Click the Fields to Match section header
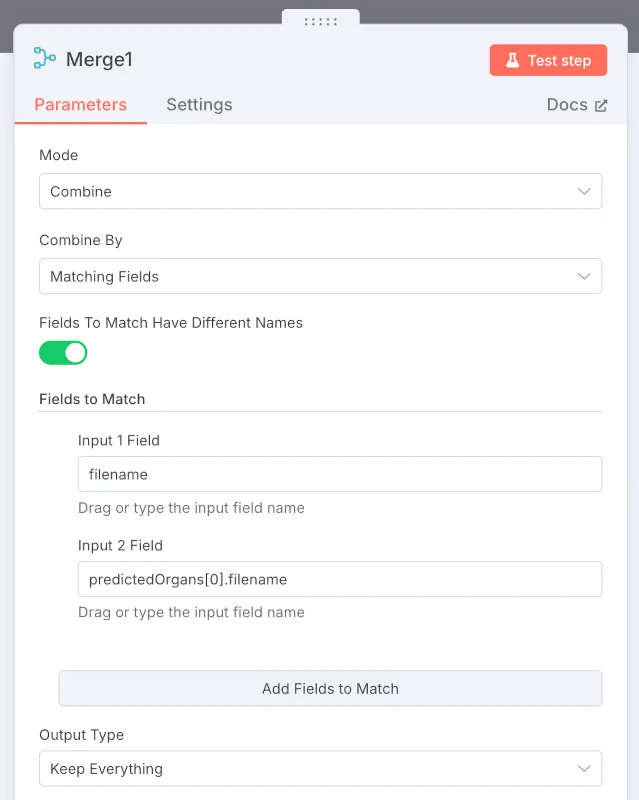The width and height of the screenshot is (639, 800). (92, 399)
